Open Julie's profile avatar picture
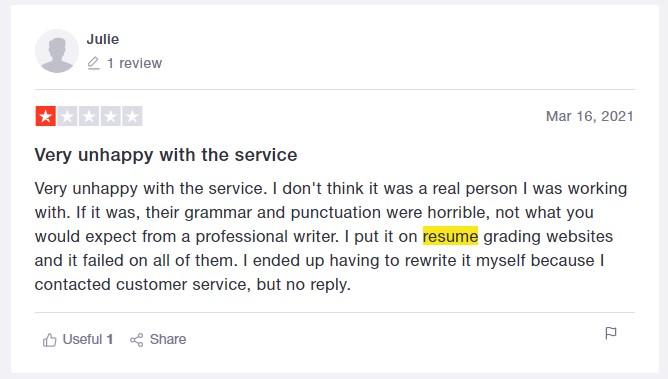Viewport: 668px width, 379px height. [57, 51]
